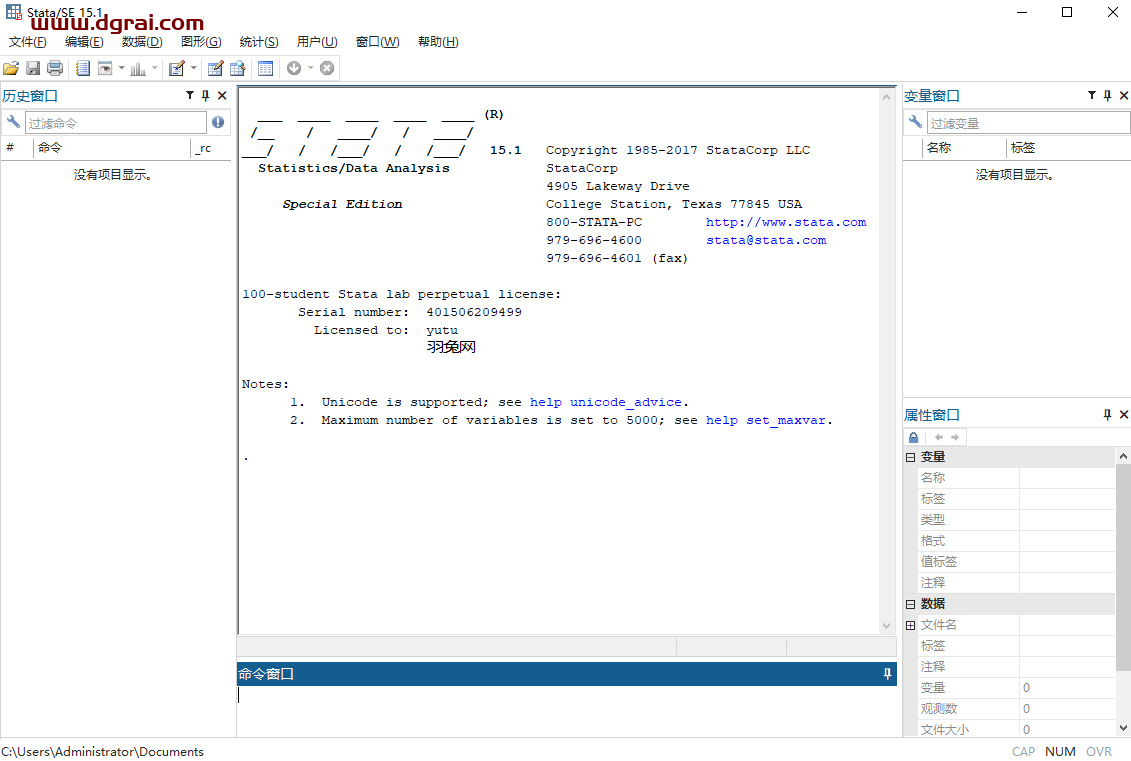Open the Log icon on the toolbar
Image resolution: width=1131 pixels, height=761 pixels.
pos(82,68)
